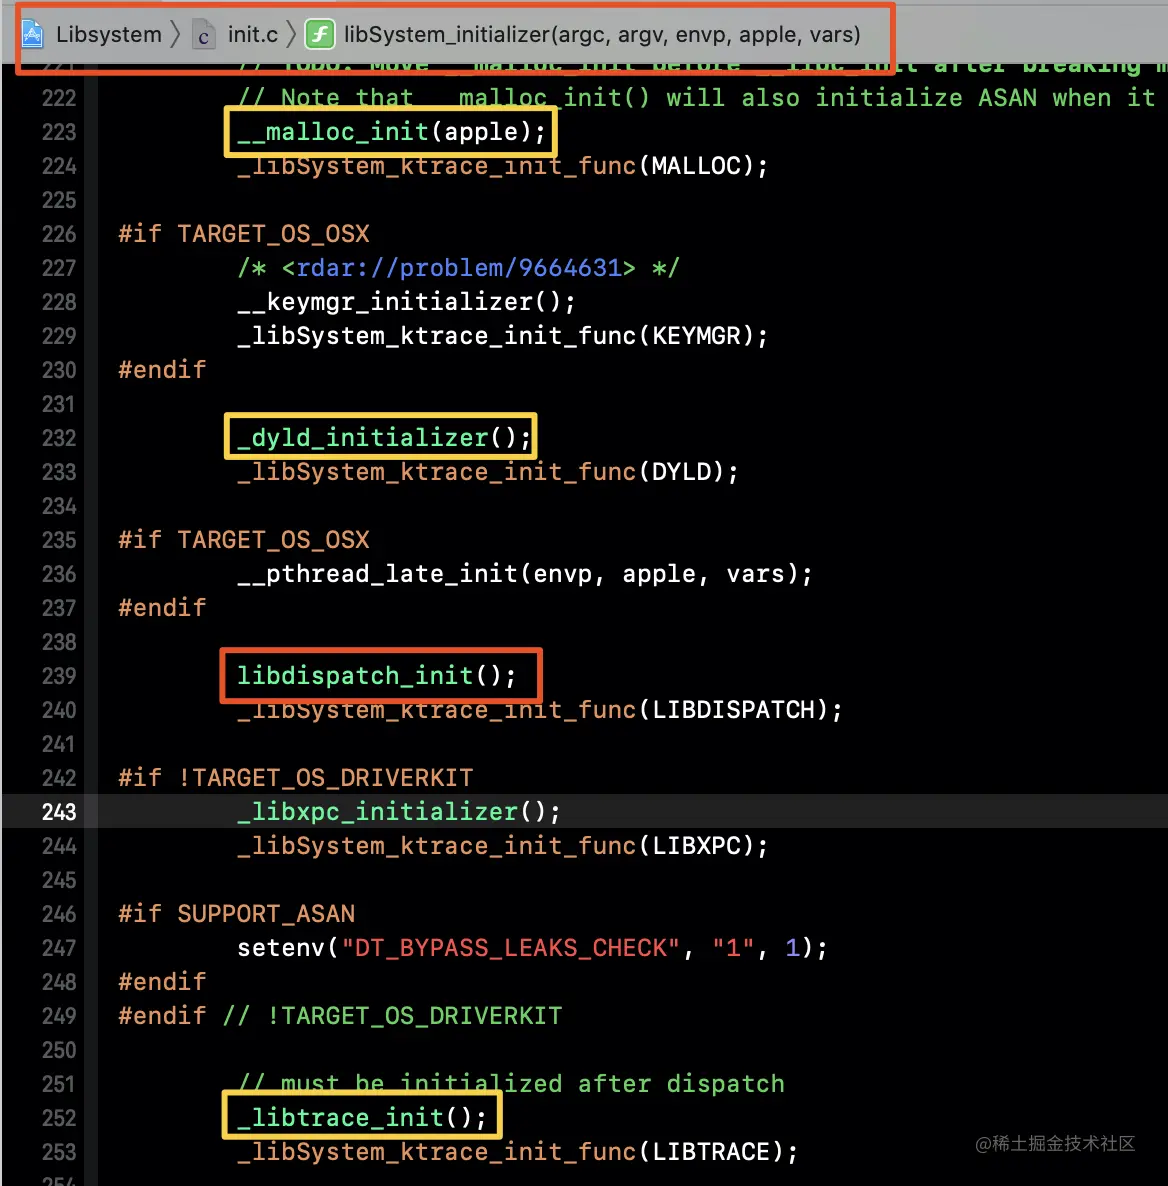Screen dimensions: 1168x1186
Task: Click __malloc_init(apple); code line
Action: coord(391,132)
